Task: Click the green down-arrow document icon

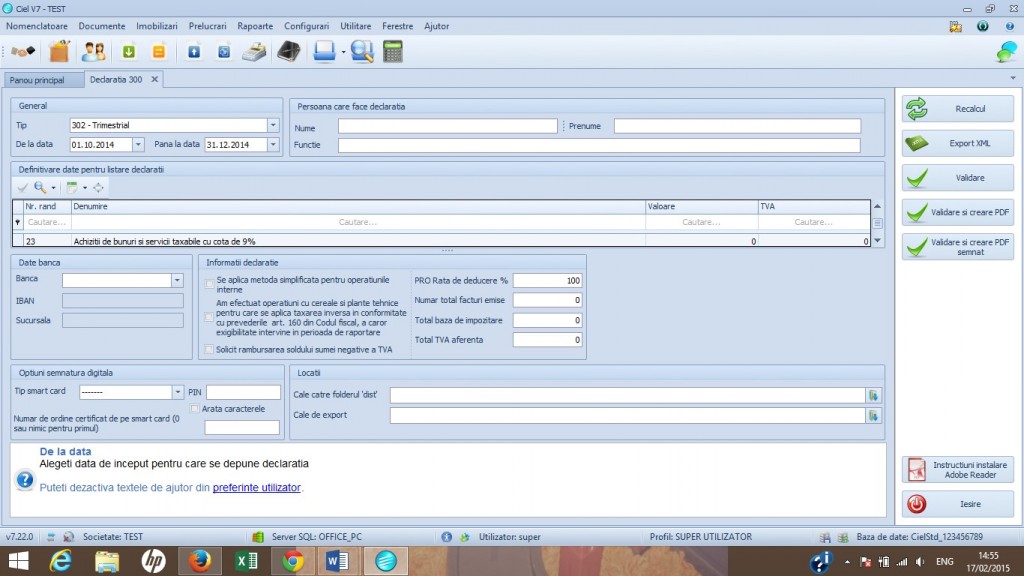Action: tap(129, 51)
